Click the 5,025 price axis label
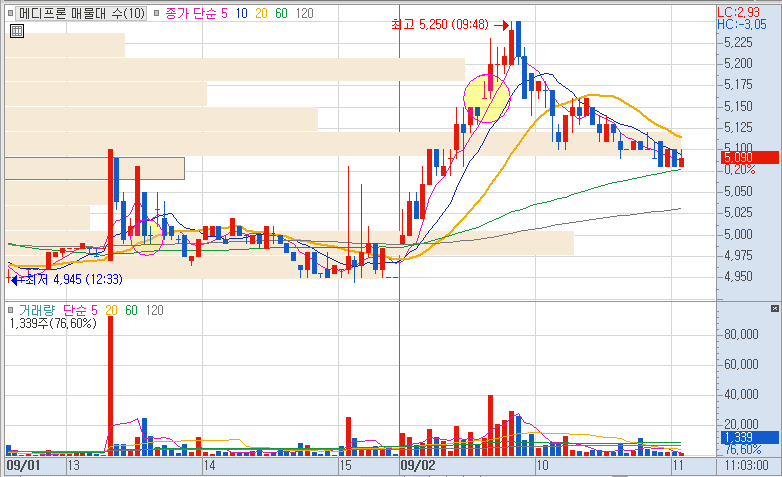Screen dimensions: 782x477 click(738, 213)
